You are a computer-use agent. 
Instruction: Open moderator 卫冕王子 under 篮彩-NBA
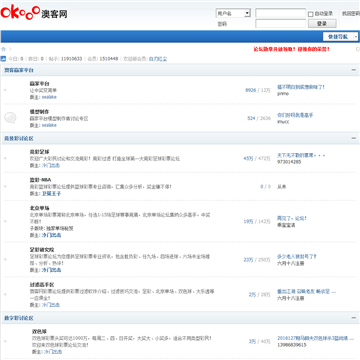51,193
